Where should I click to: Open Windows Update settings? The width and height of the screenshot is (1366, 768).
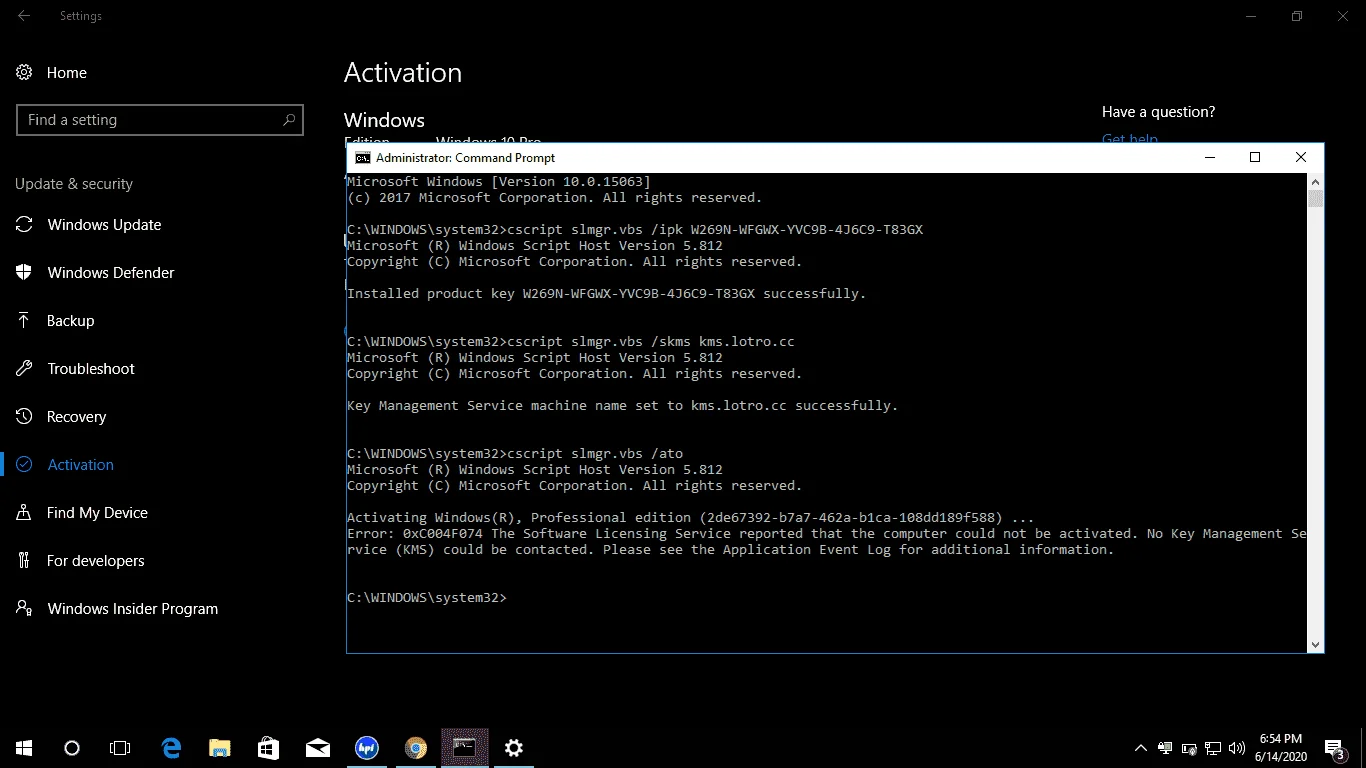click(x=89, y=225)
